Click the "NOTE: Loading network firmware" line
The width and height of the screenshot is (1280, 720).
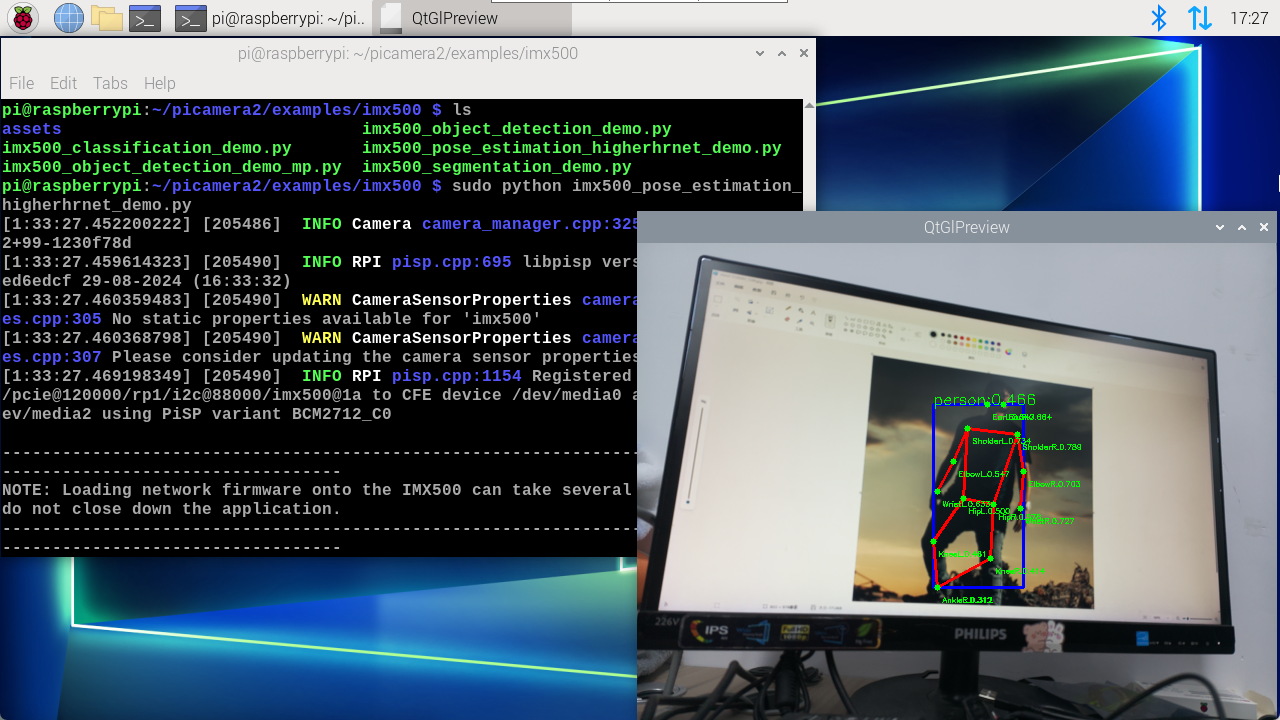click(x=318, y=490)
